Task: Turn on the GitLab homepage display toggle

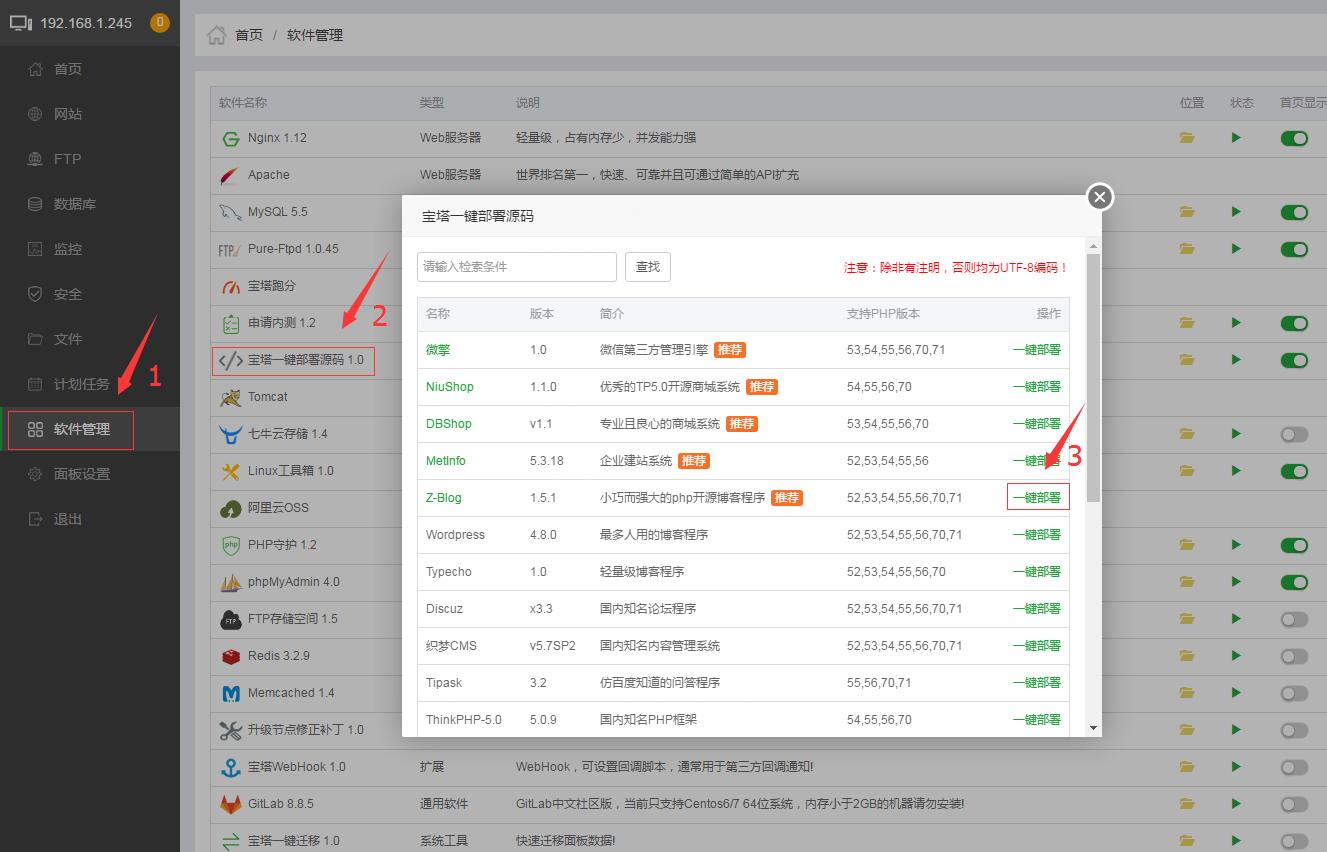Action: (x=1294, y=804)
